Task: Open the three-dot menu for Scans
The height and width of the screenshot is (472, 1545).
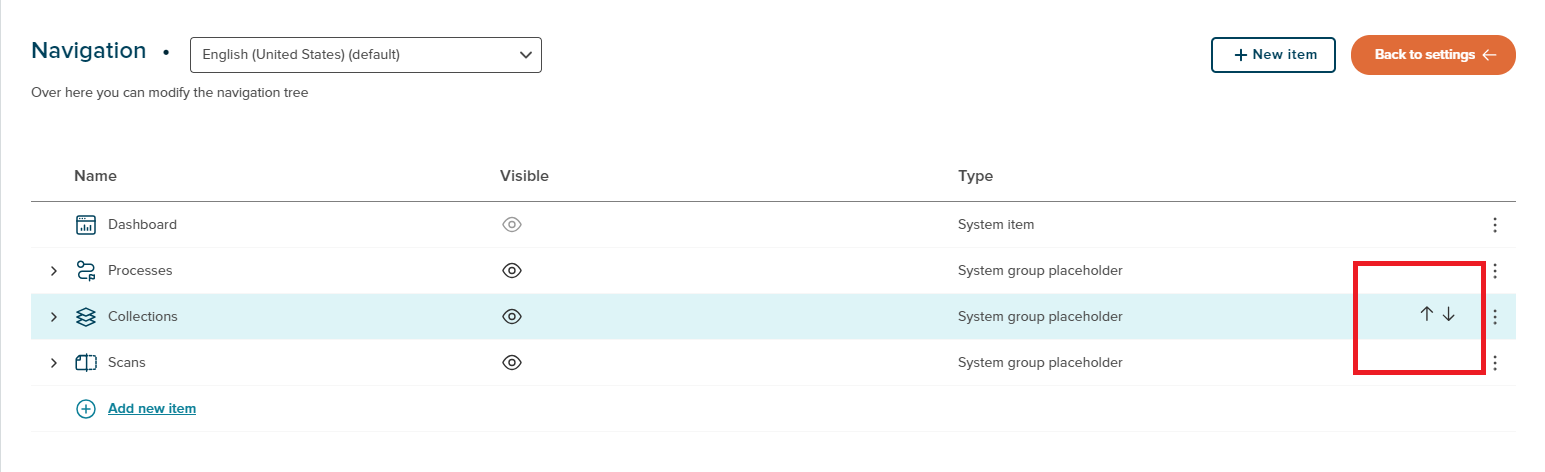Action: pos(1495,363)
